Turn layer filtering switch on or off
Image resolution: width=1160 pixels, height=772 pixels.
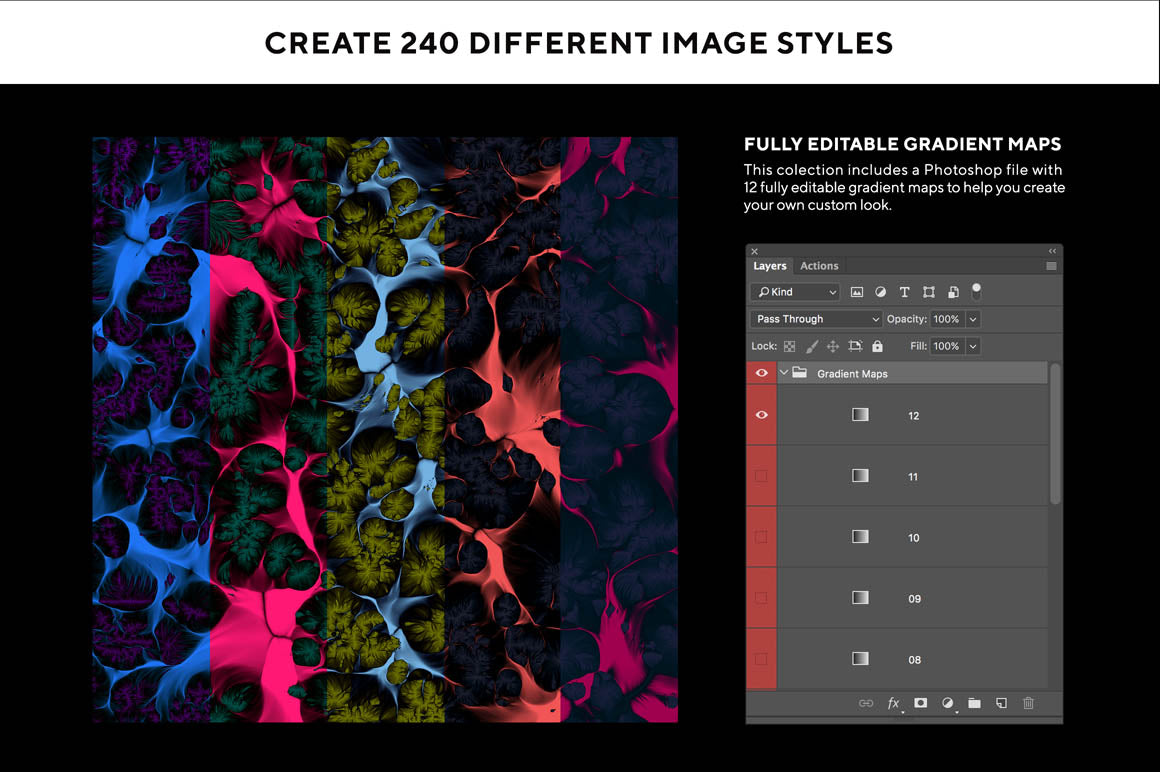976,291
